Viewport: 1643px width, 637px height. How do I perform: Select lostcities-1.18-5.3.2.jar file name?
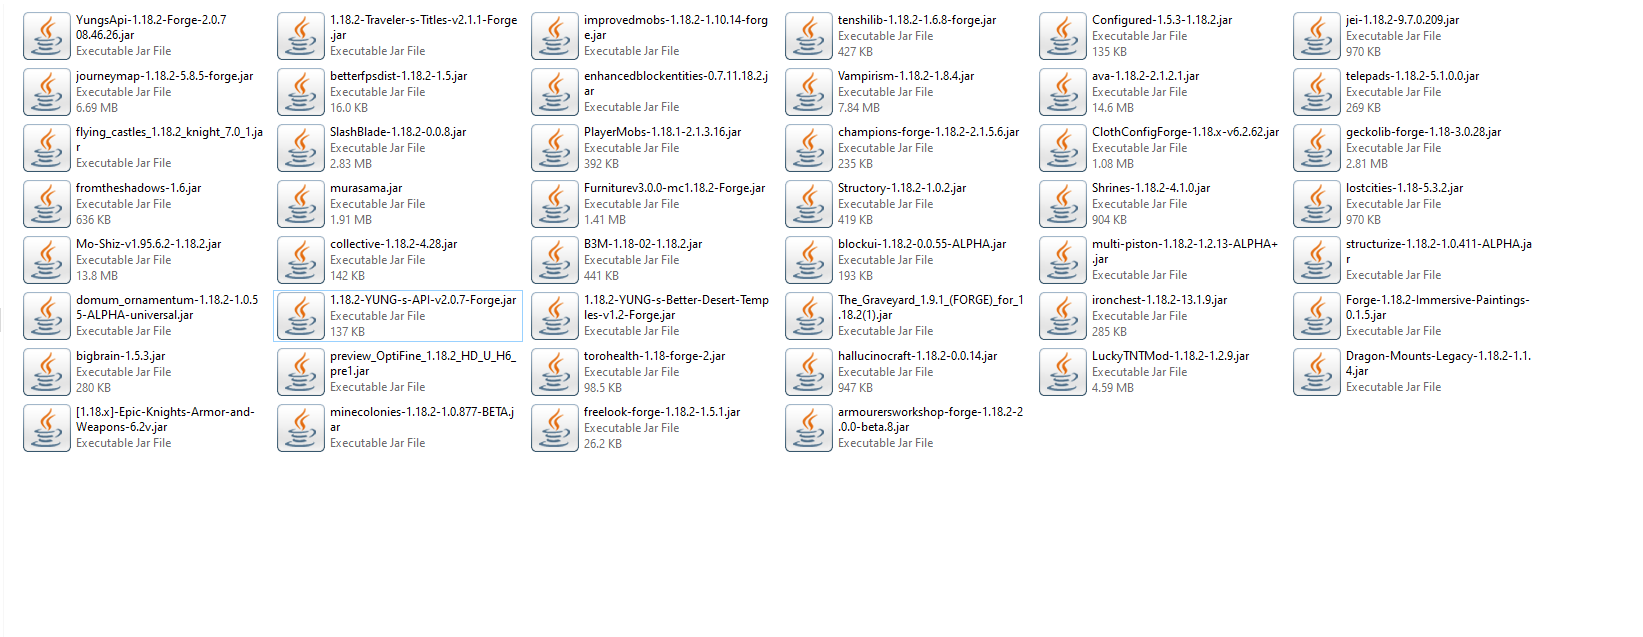point(1405,188)
